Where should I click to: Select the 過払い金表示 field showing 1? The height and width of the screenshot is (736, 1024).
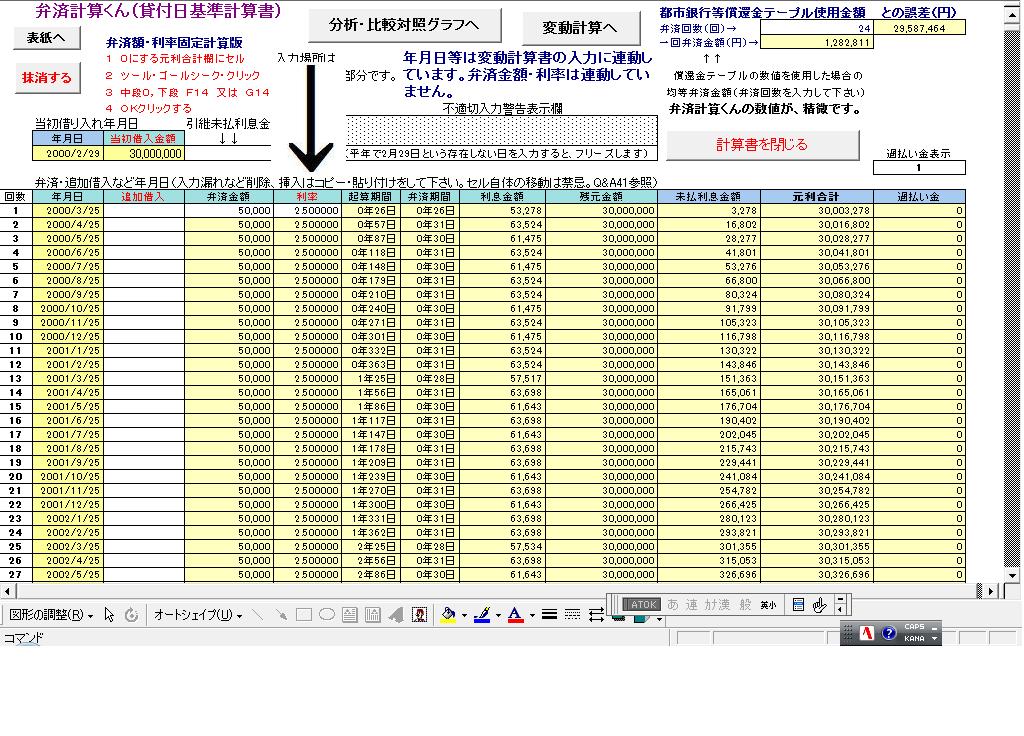[x=919, y=168]
